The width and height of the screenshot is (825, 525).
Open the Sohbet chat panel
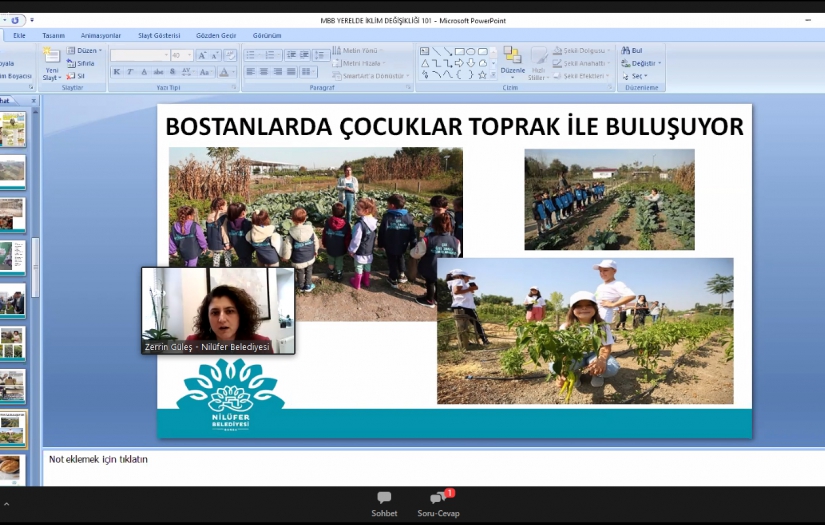384,504
